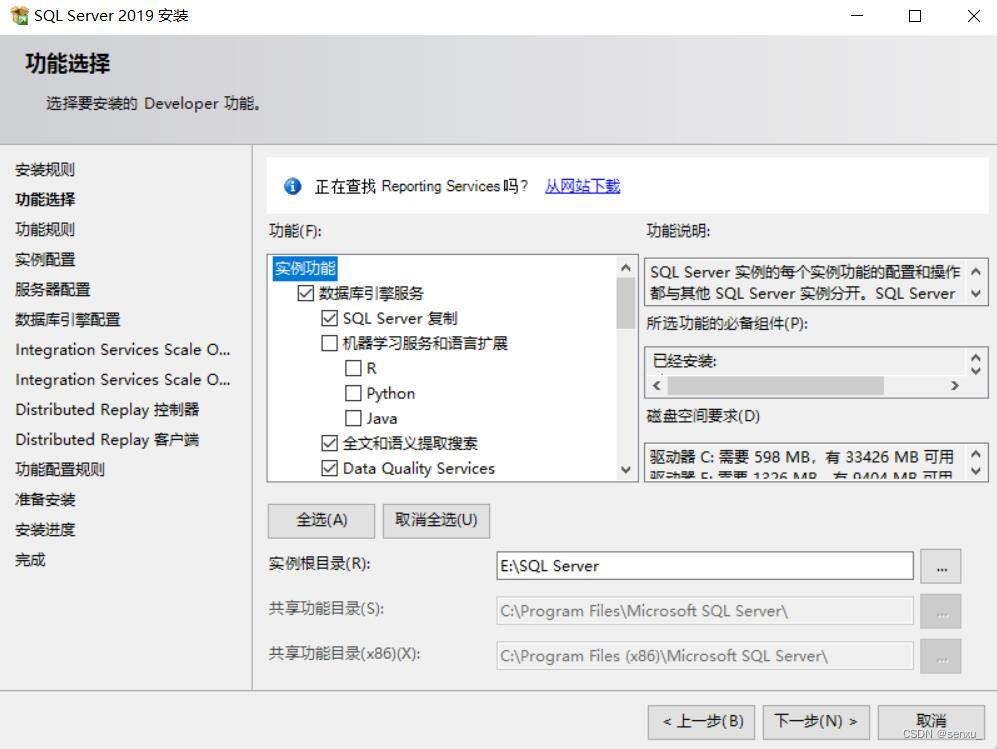Viewport: 997px width, 749px height.
Task: Click the 取消 button
Action: click(x=932, y=722)
